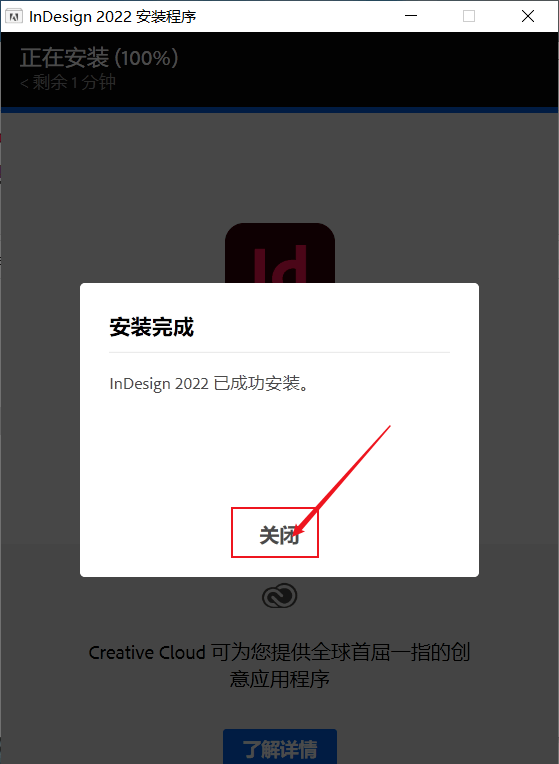Click the divider line under 安装完成
The image size is (559, 764).
[279, 352]
